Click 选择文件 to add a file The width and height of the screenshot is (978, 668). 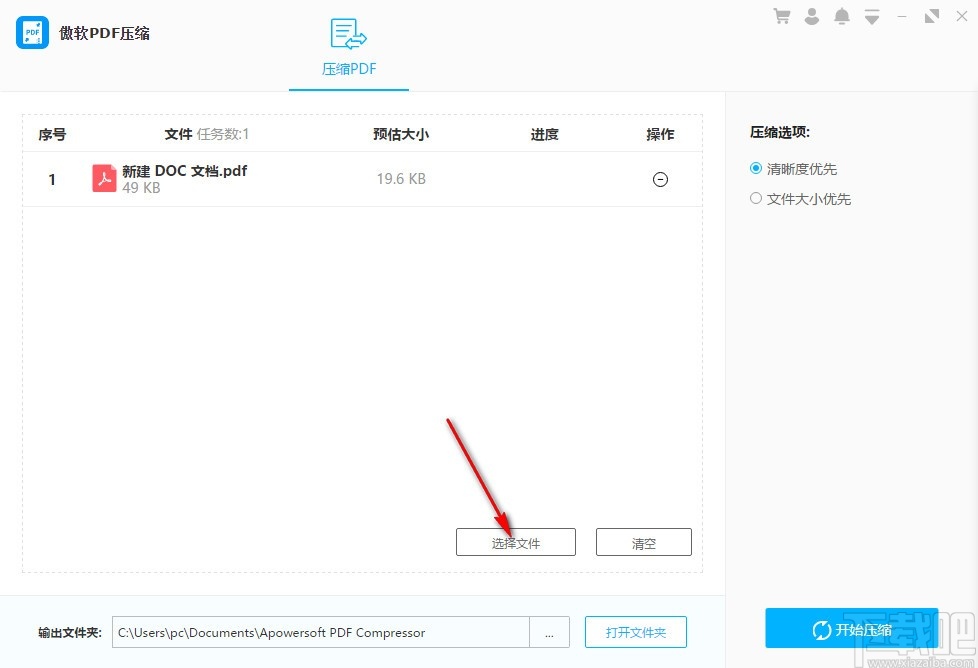(516, 541)
